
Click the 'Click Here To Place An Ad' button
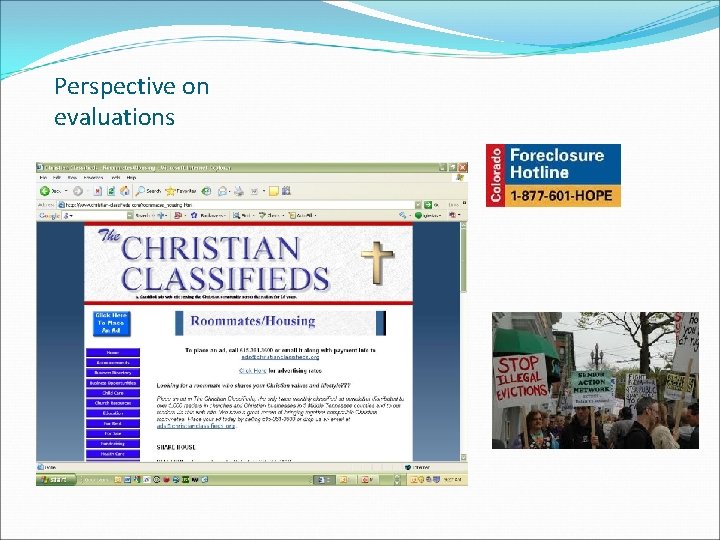click(112, 323)
